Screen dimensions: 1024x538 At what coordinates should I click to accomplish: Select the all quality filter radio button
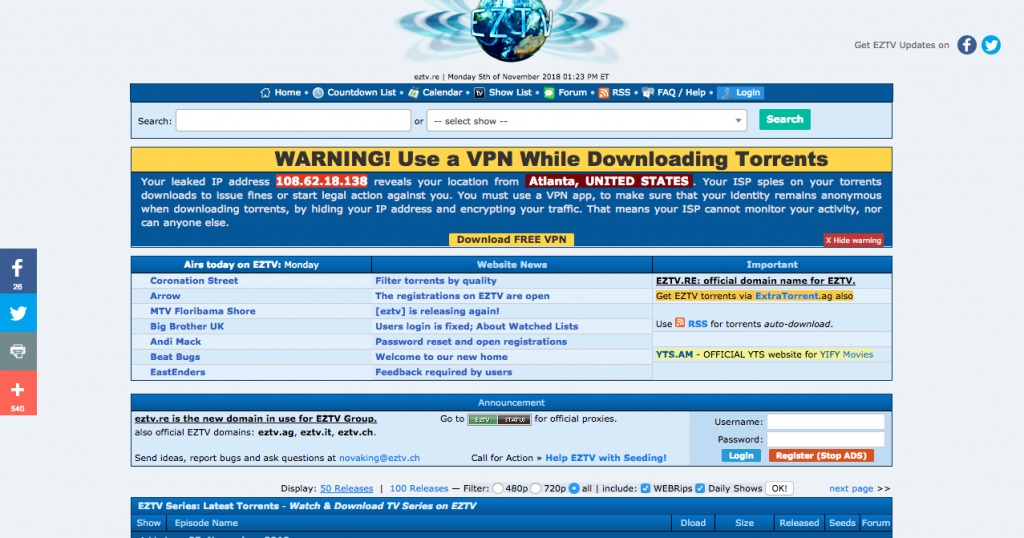[x=574, y=488]
